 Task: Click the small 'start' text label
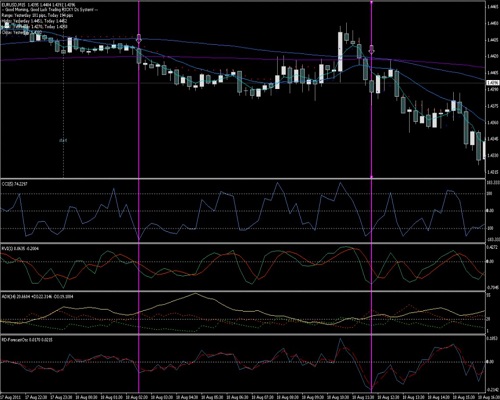pyautogui.click(x=63, y=140)
